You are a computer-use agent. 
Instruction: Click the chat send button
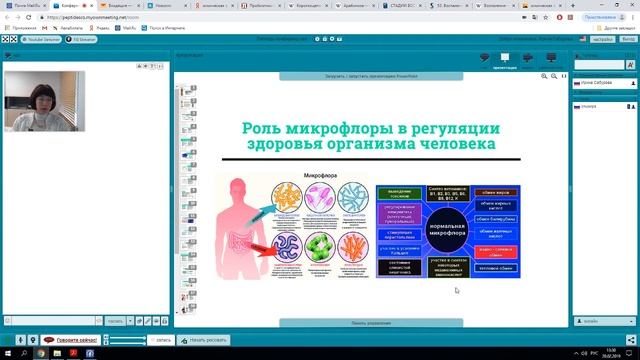(x=116, y=321)
